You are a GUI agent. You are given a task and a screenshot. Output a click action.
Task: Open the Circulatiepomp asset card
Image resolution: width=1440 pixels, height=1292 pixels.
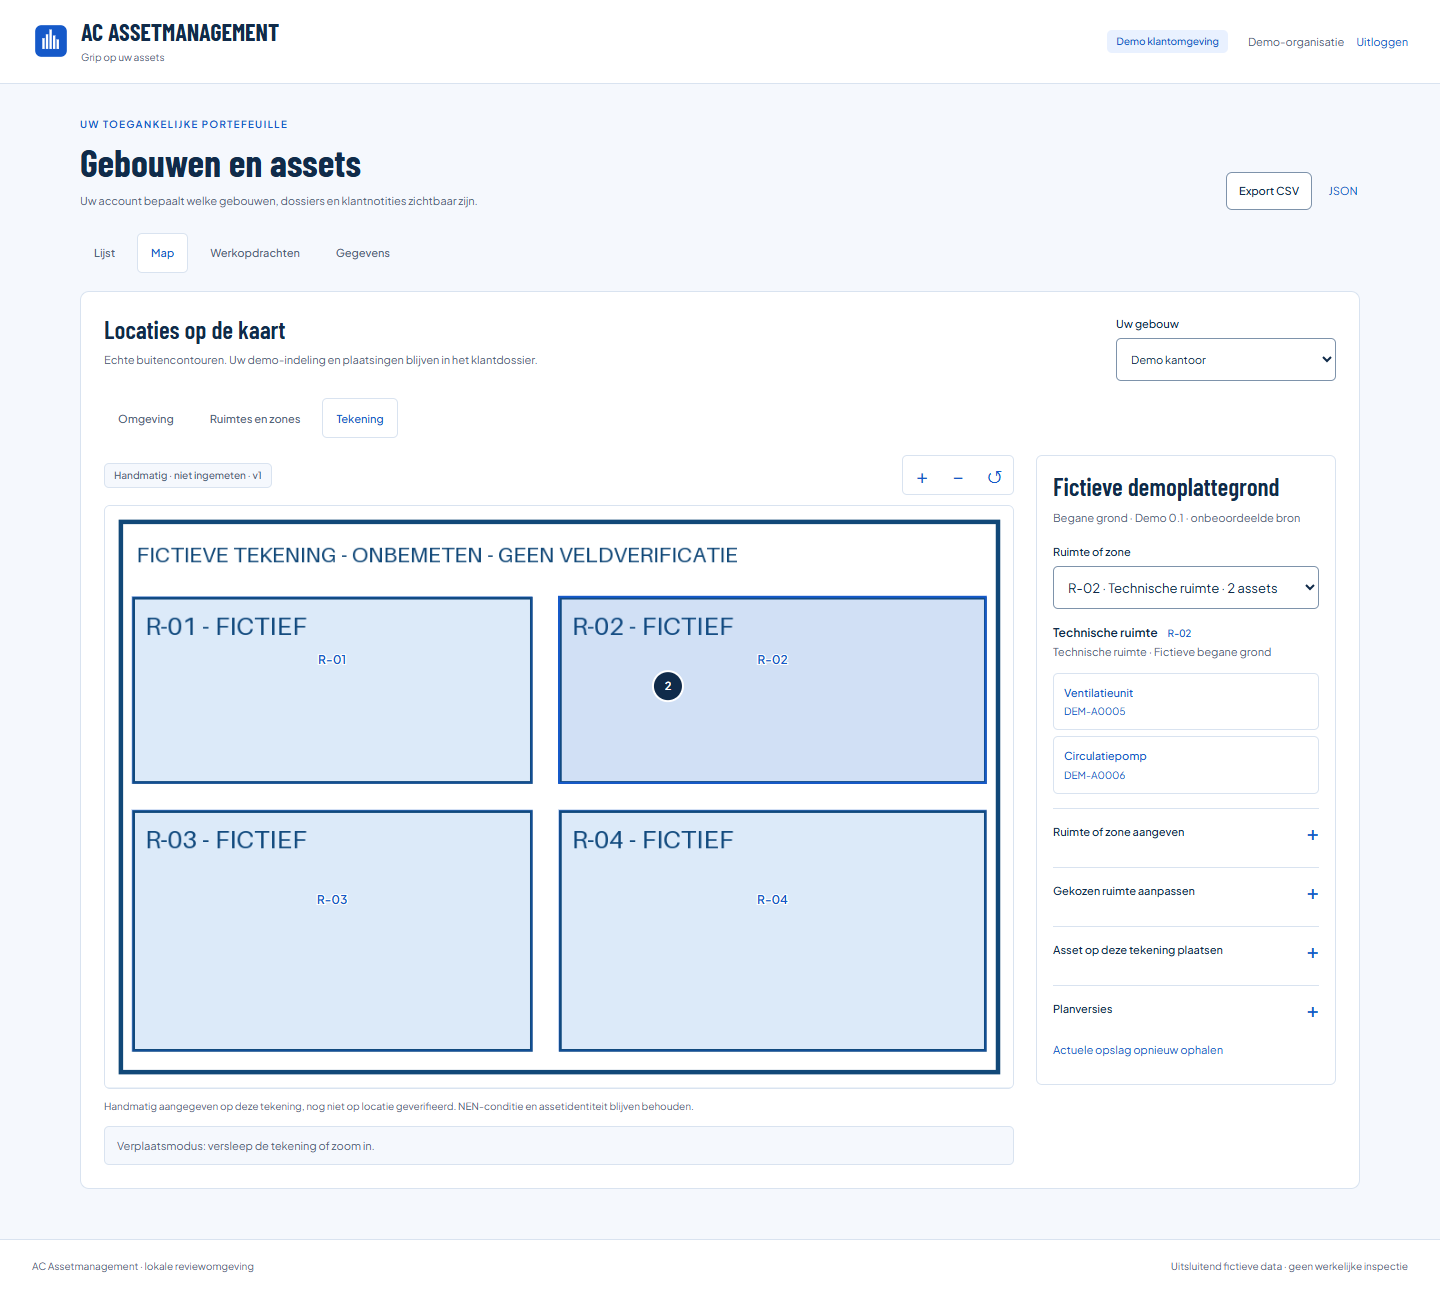(x=1186, y=765)
